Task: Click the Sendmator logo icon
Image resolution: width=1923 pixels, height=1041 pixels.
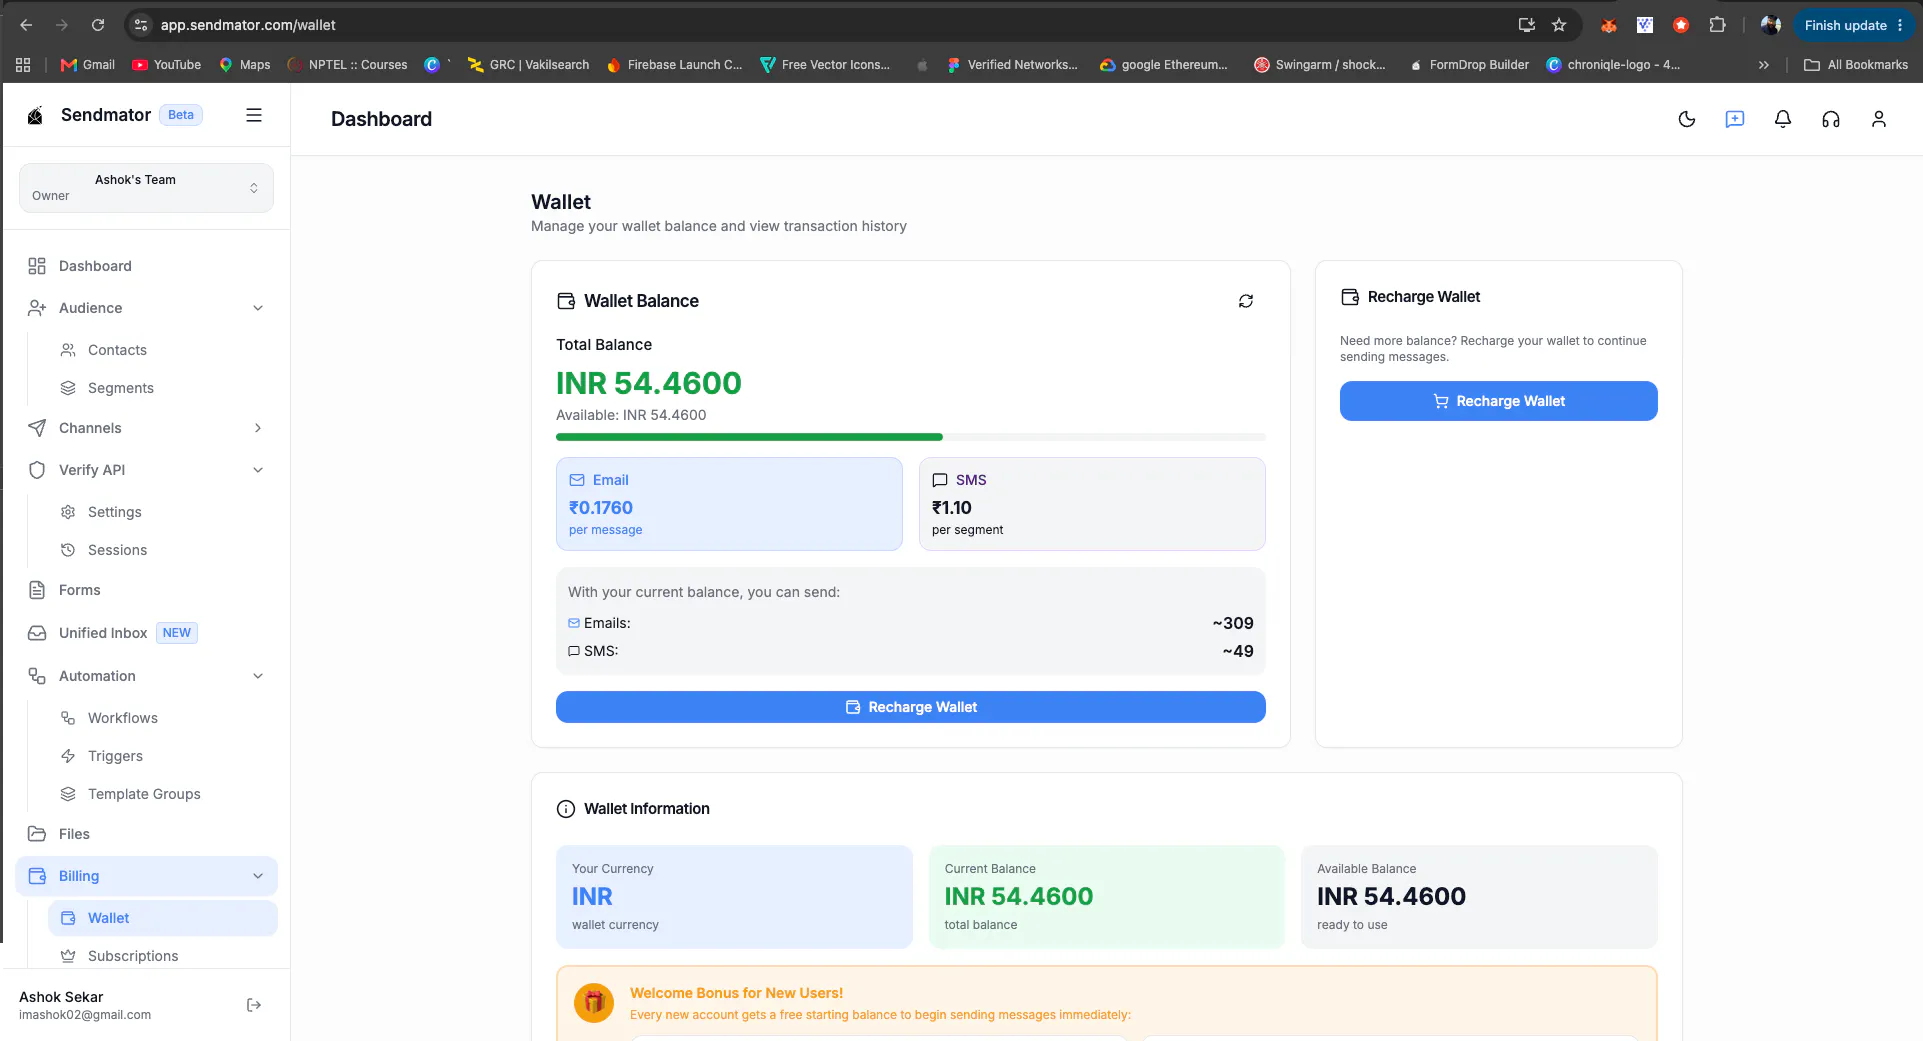Action: pyautogui.click(x=35, y=115)
